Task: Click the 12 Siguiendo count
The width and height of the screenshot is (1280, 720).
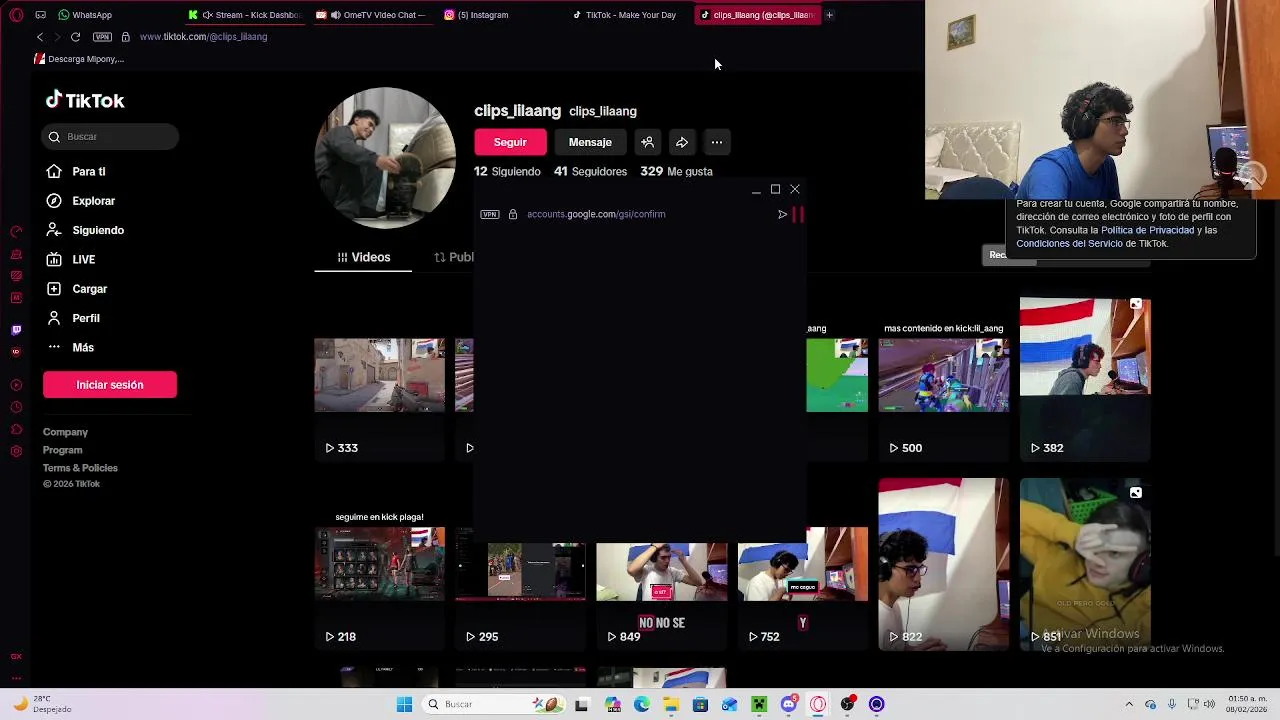Action: [x=507, y=171]
